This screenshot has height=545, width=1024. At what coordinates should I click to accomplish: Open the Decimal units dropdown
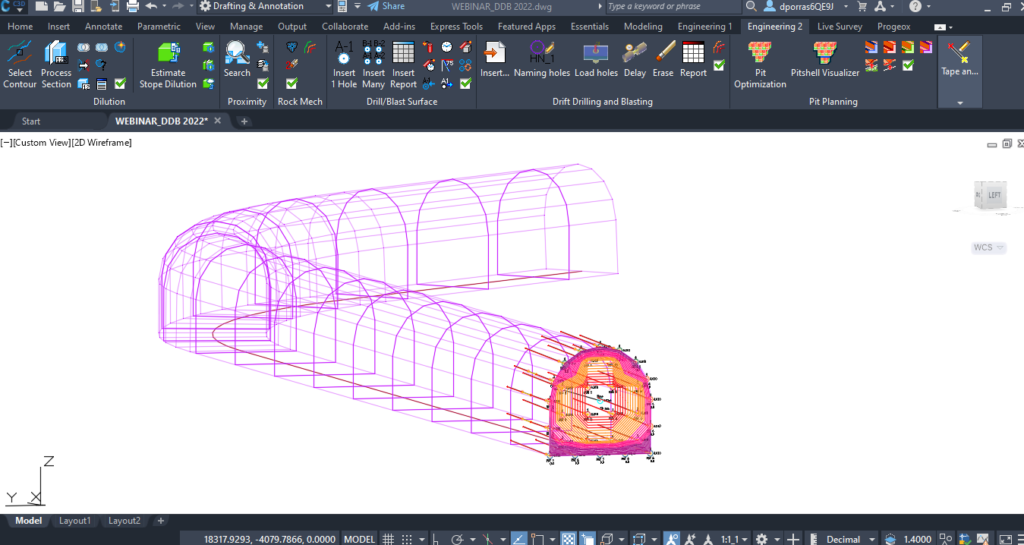(850, 539)
